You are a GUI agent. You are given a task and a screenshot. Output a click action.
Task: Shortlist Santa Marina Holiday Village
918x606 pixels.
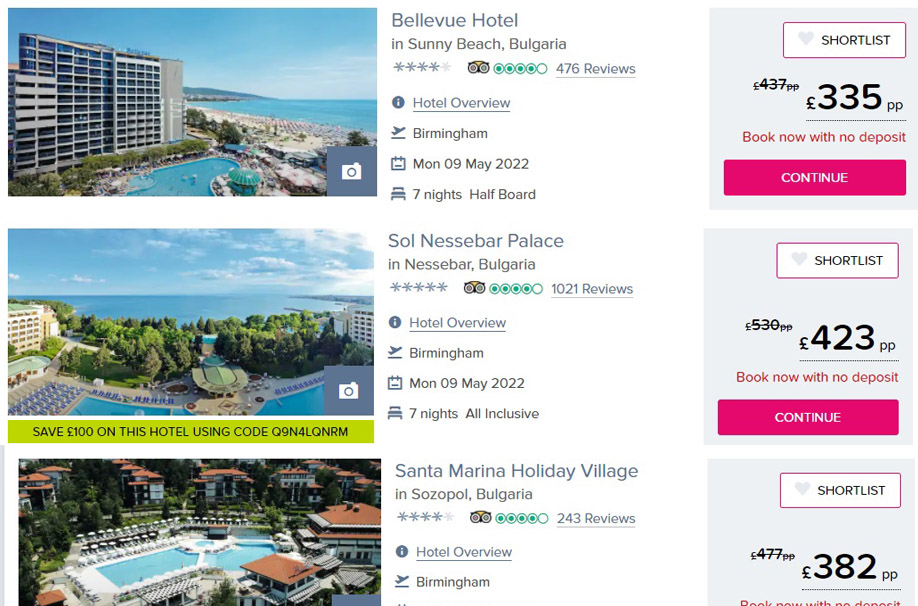coord(840,490)
